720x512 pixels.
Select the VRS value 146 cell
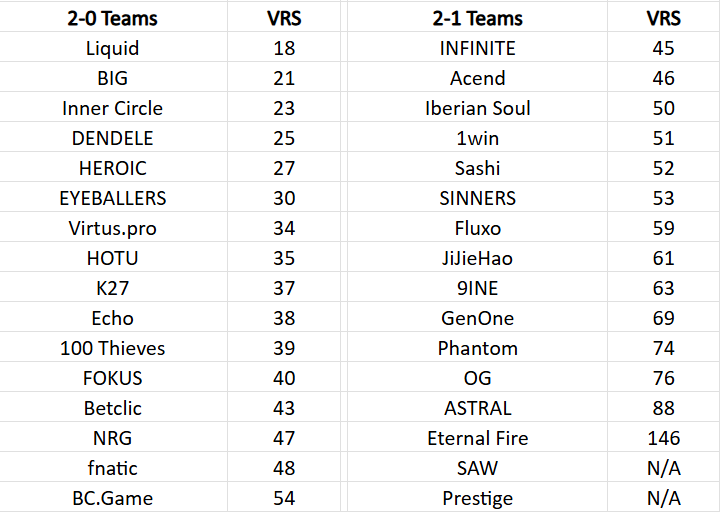coord(664,438)
